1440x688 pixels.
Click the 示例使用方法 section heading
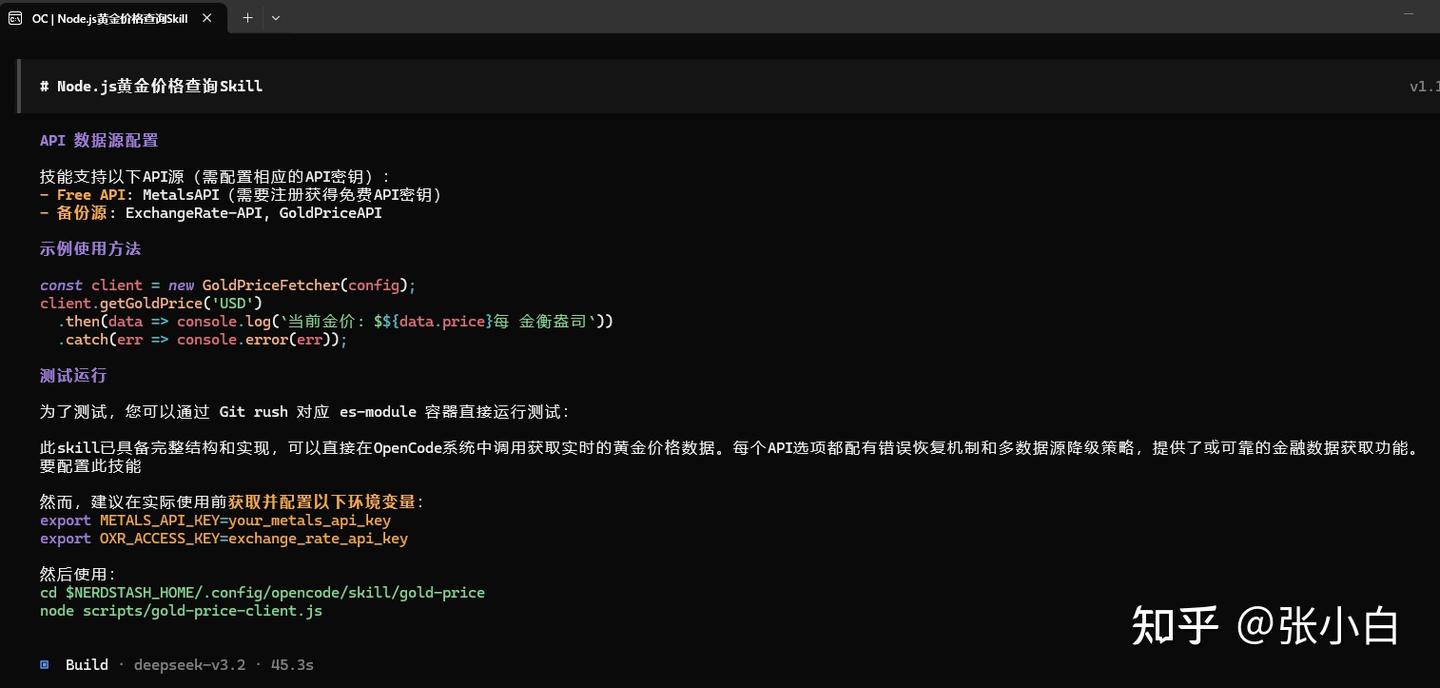point(90,248)
